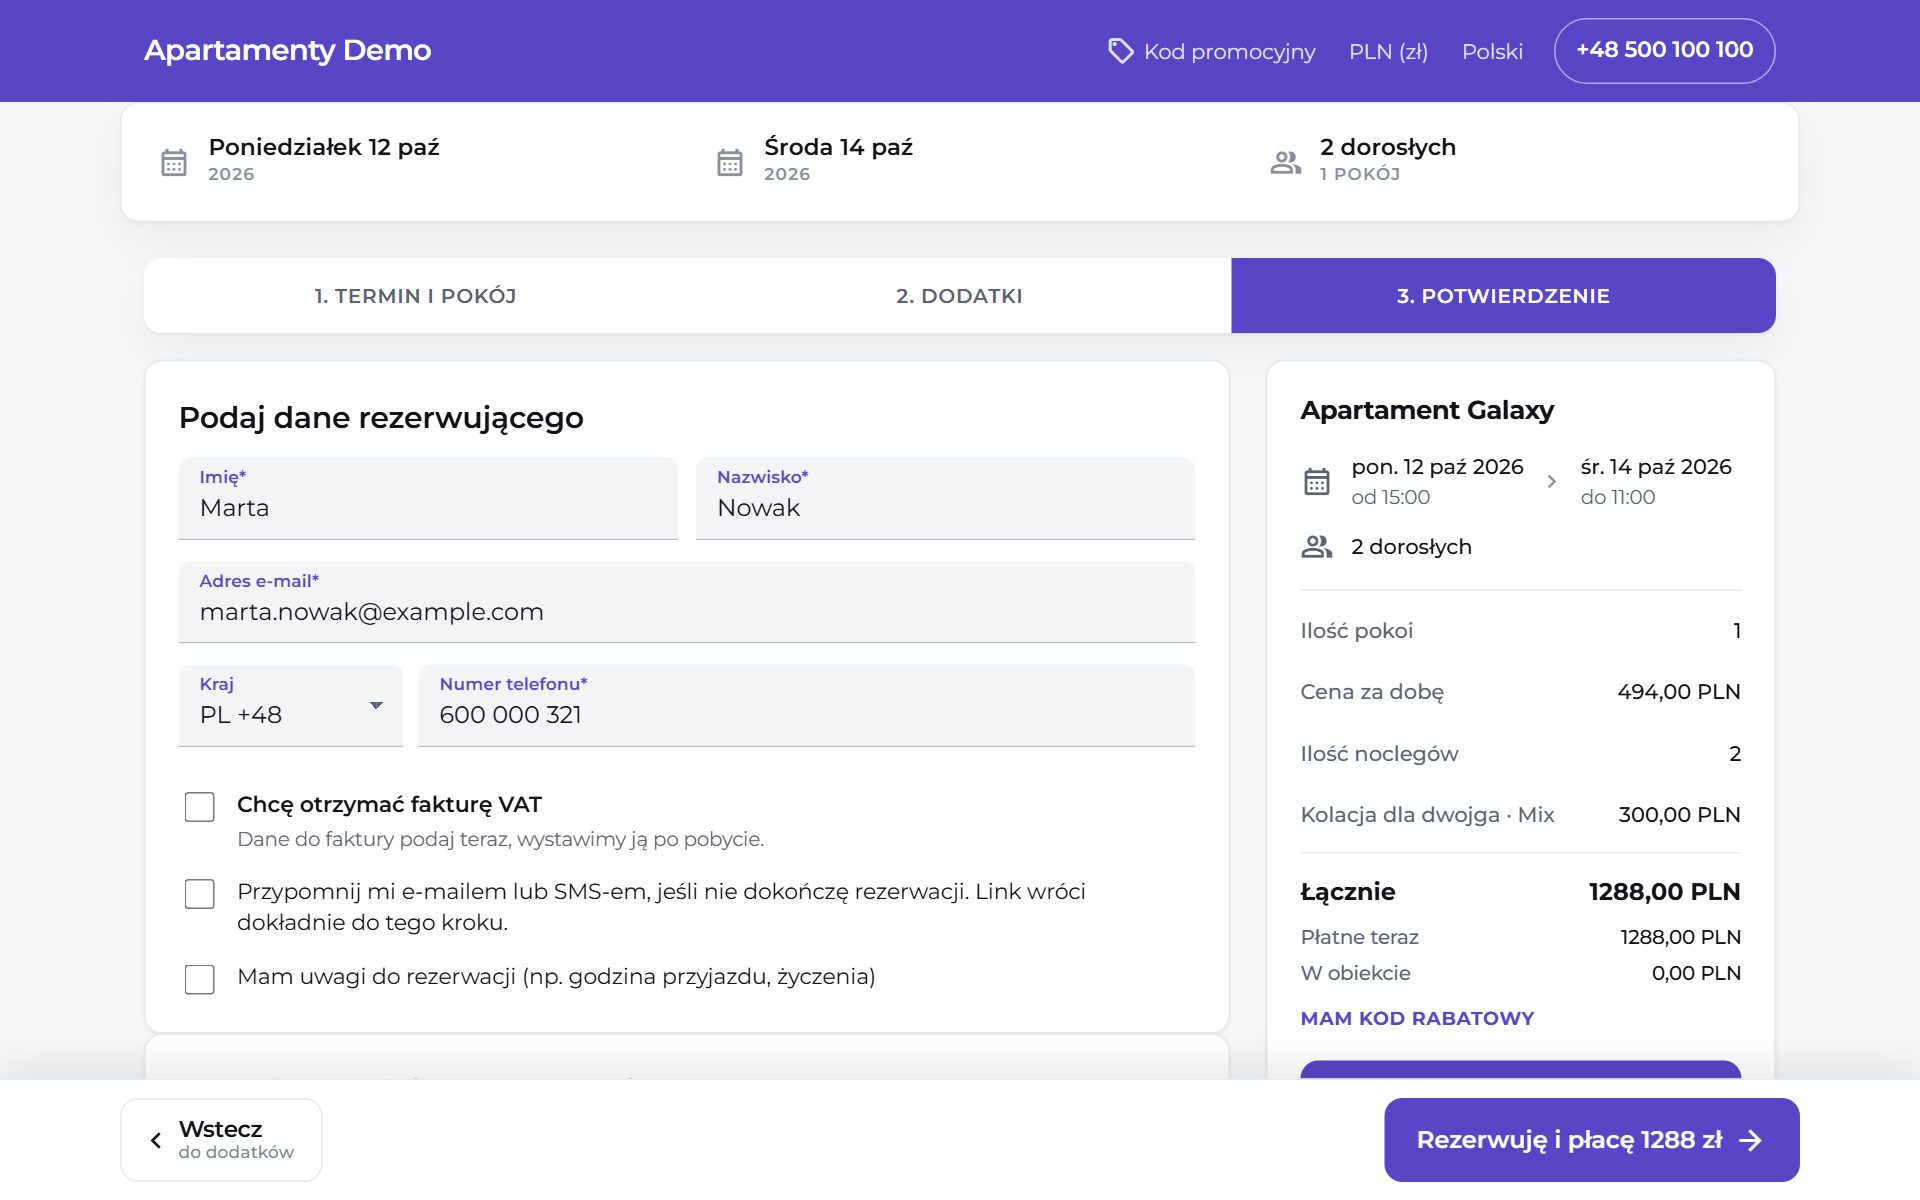Screen dimensions: 1920x1200
Task: Go to step 1. TERMIN I POKÓJ
Action: 415,296
